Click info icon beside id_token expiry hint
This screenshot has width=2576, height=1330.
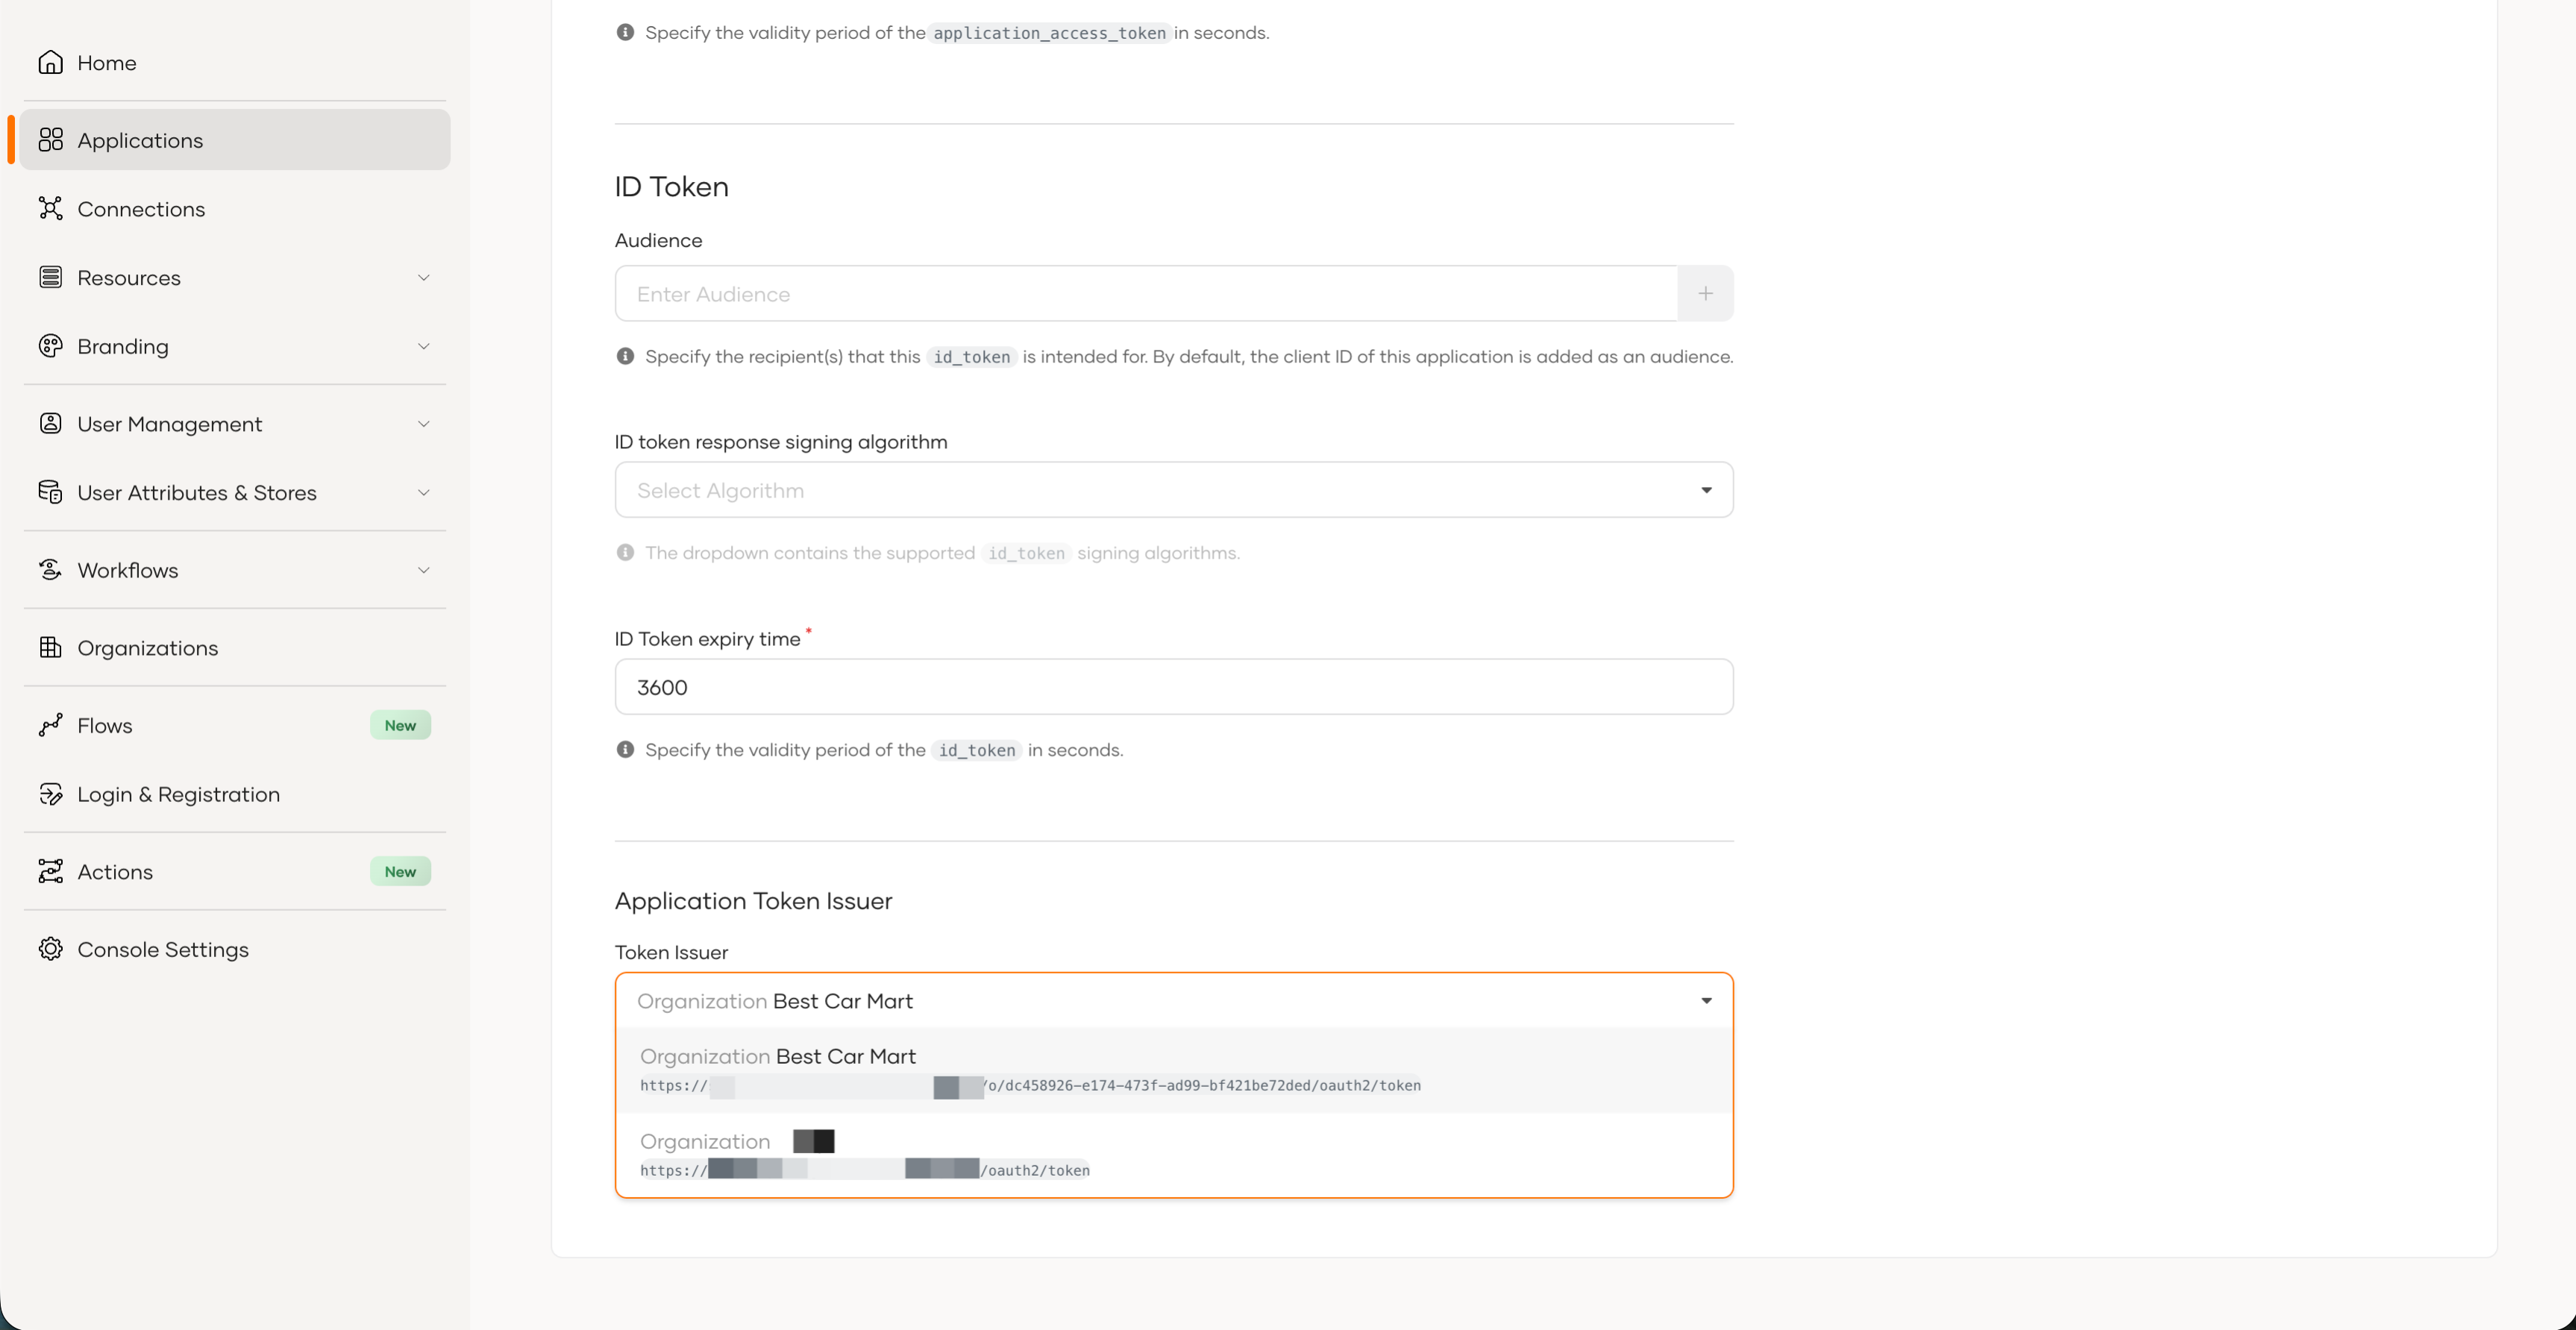coord(625,749)
